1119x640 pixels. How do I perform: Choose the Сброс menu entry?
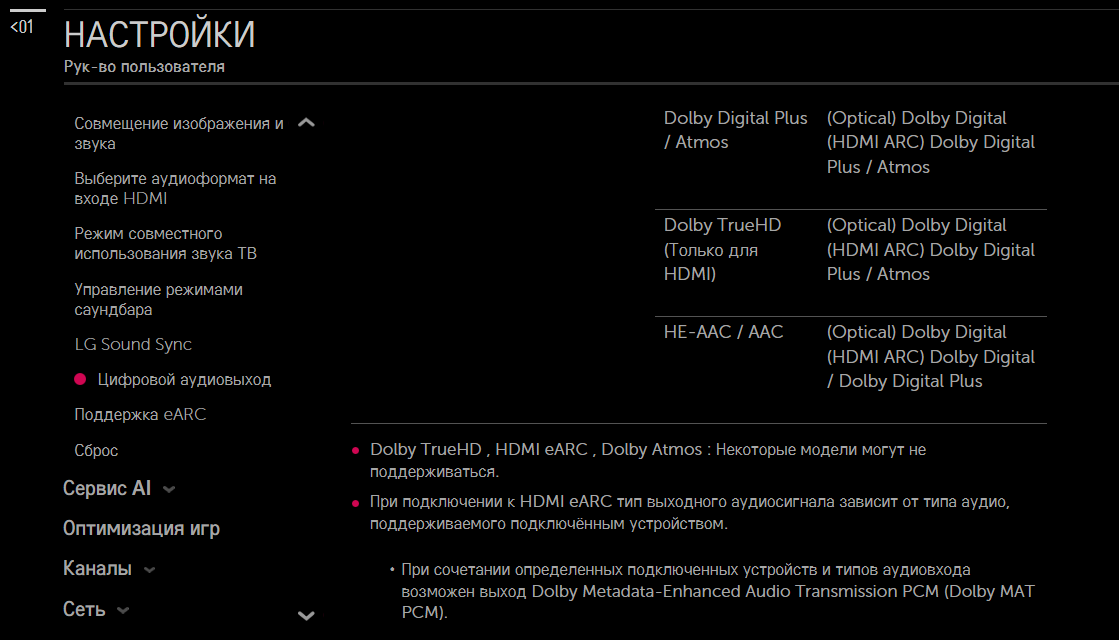(x=96, y=450)
